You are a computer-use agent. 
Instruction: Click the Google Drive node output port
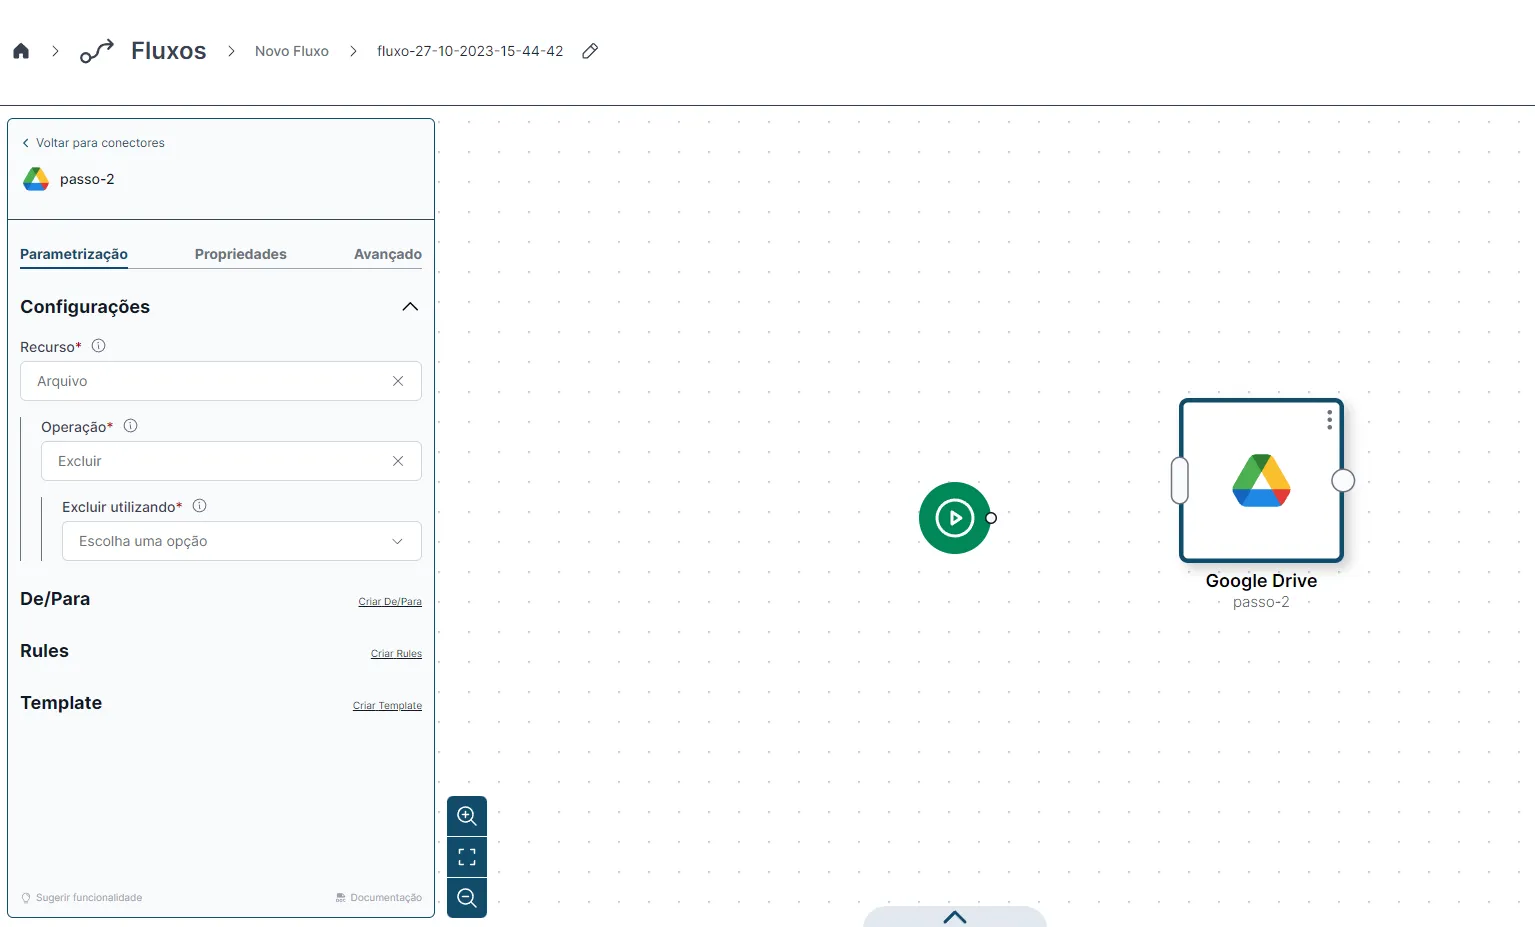(1343, 481)
